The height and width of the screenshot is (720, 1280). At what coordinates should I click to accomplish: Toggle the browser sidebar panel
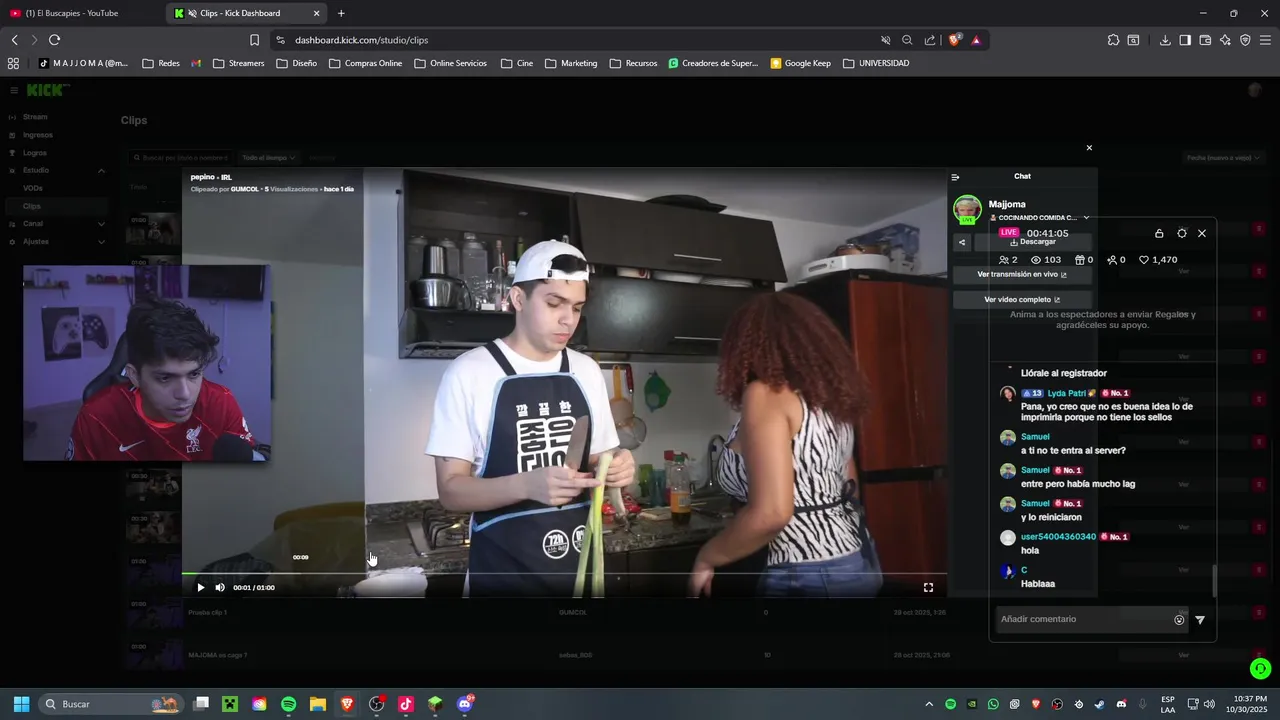point(1185,40)
